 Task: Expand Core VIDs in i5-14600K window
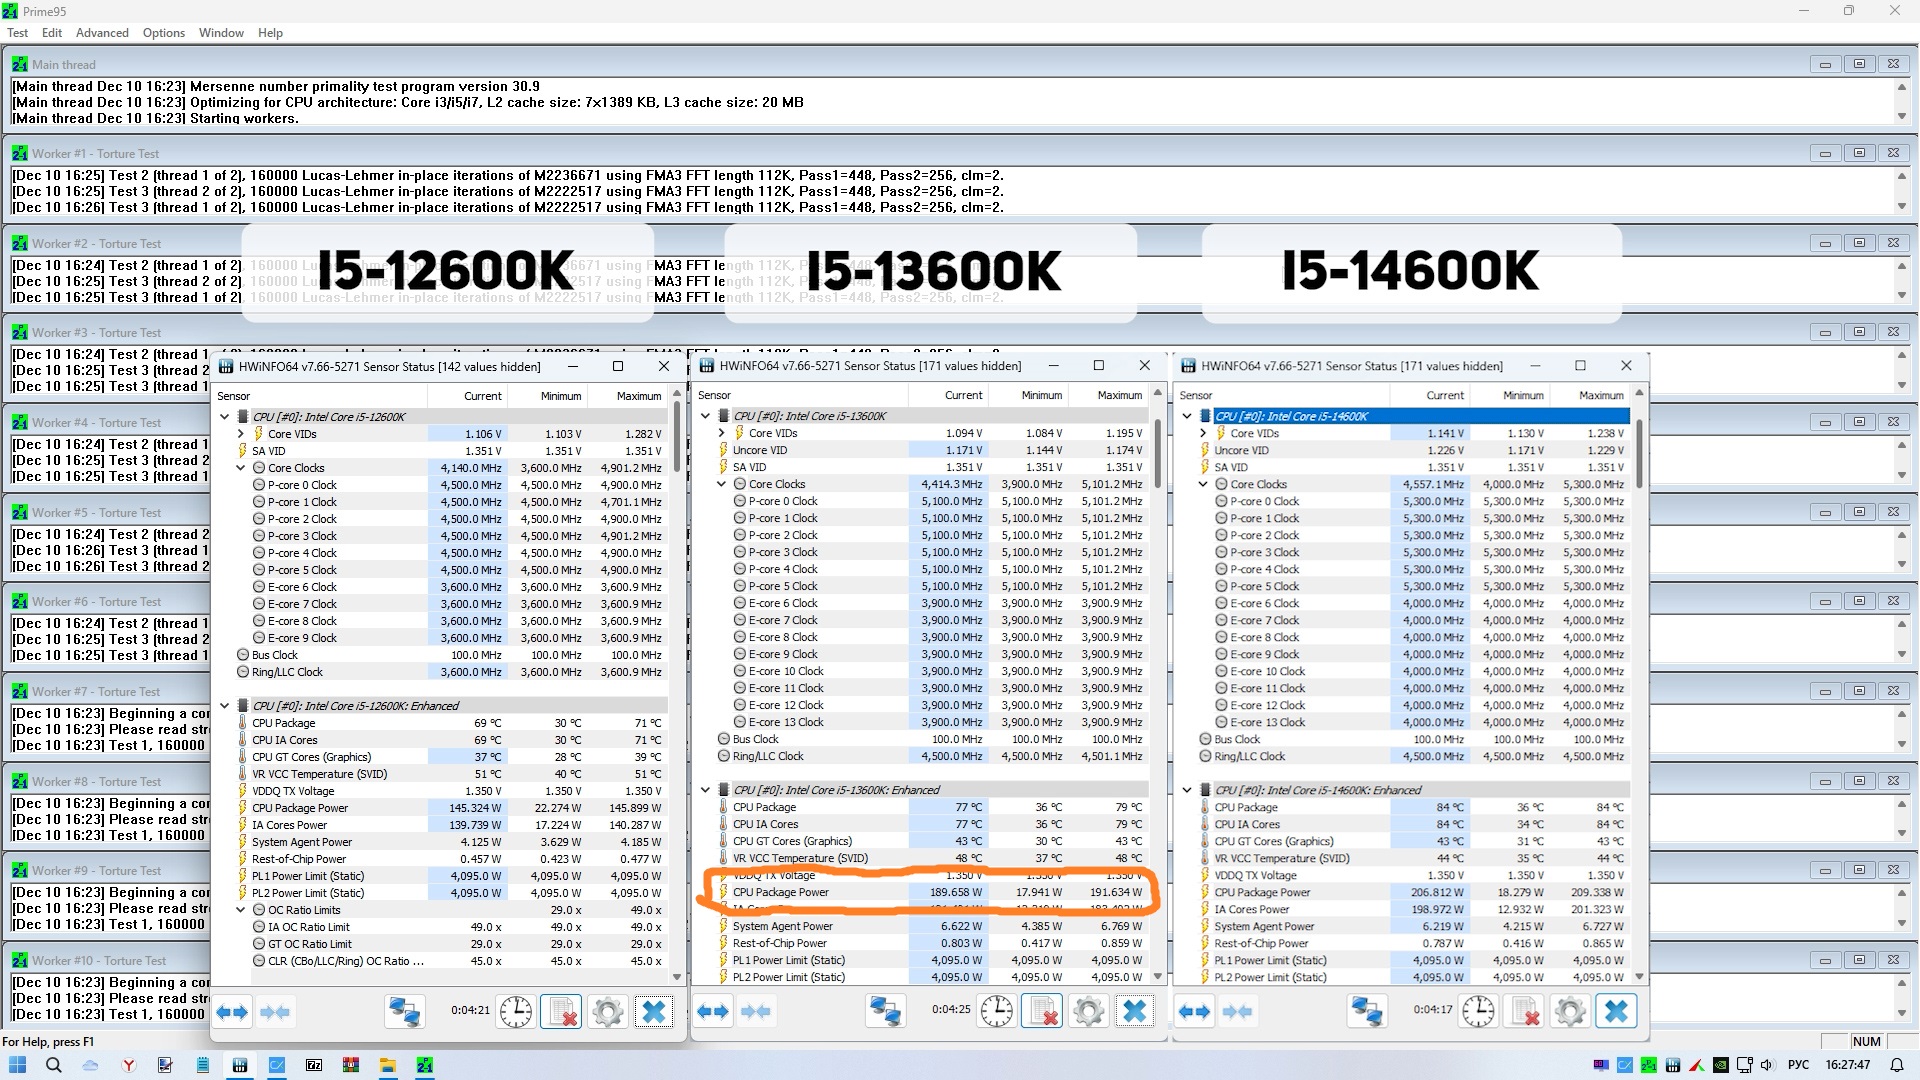[x=1203, y=433]
